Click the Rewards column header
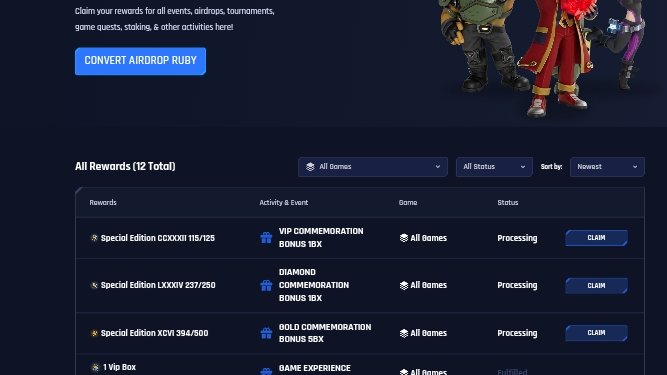667x375 pixels. (x=103, y=203)
